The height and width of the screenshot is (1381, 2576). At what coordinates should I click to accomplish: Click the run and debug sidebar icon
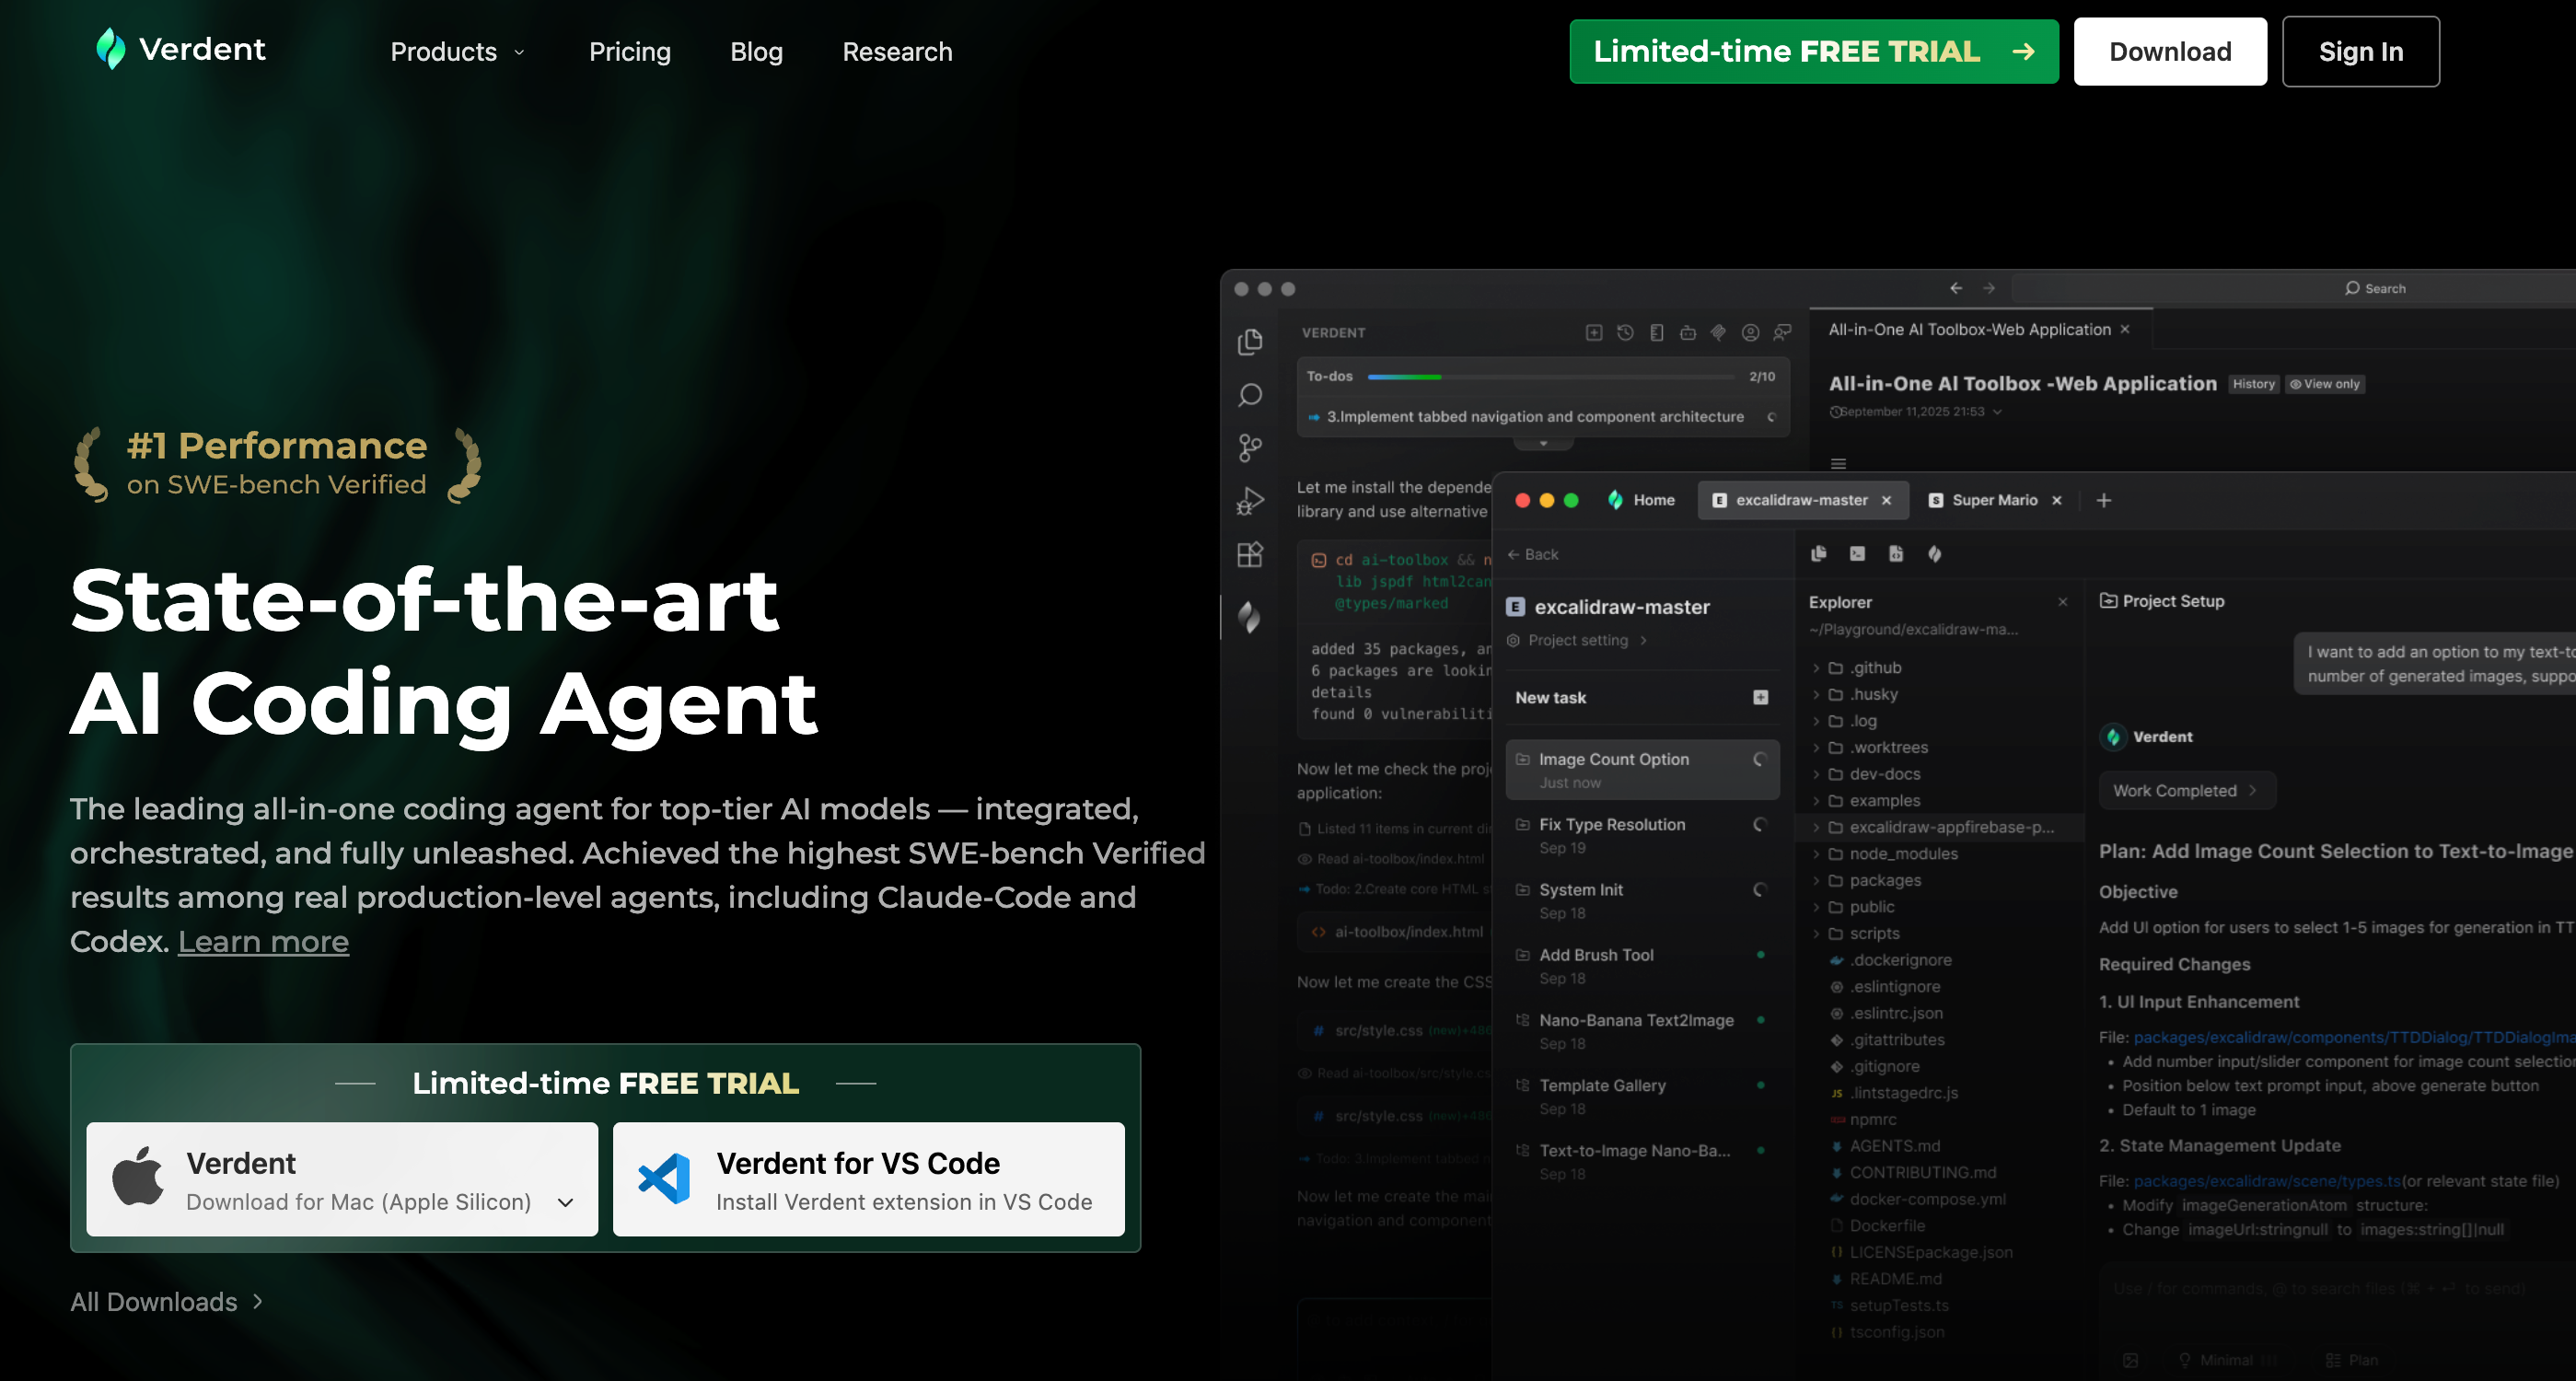tap(1250, 500)
